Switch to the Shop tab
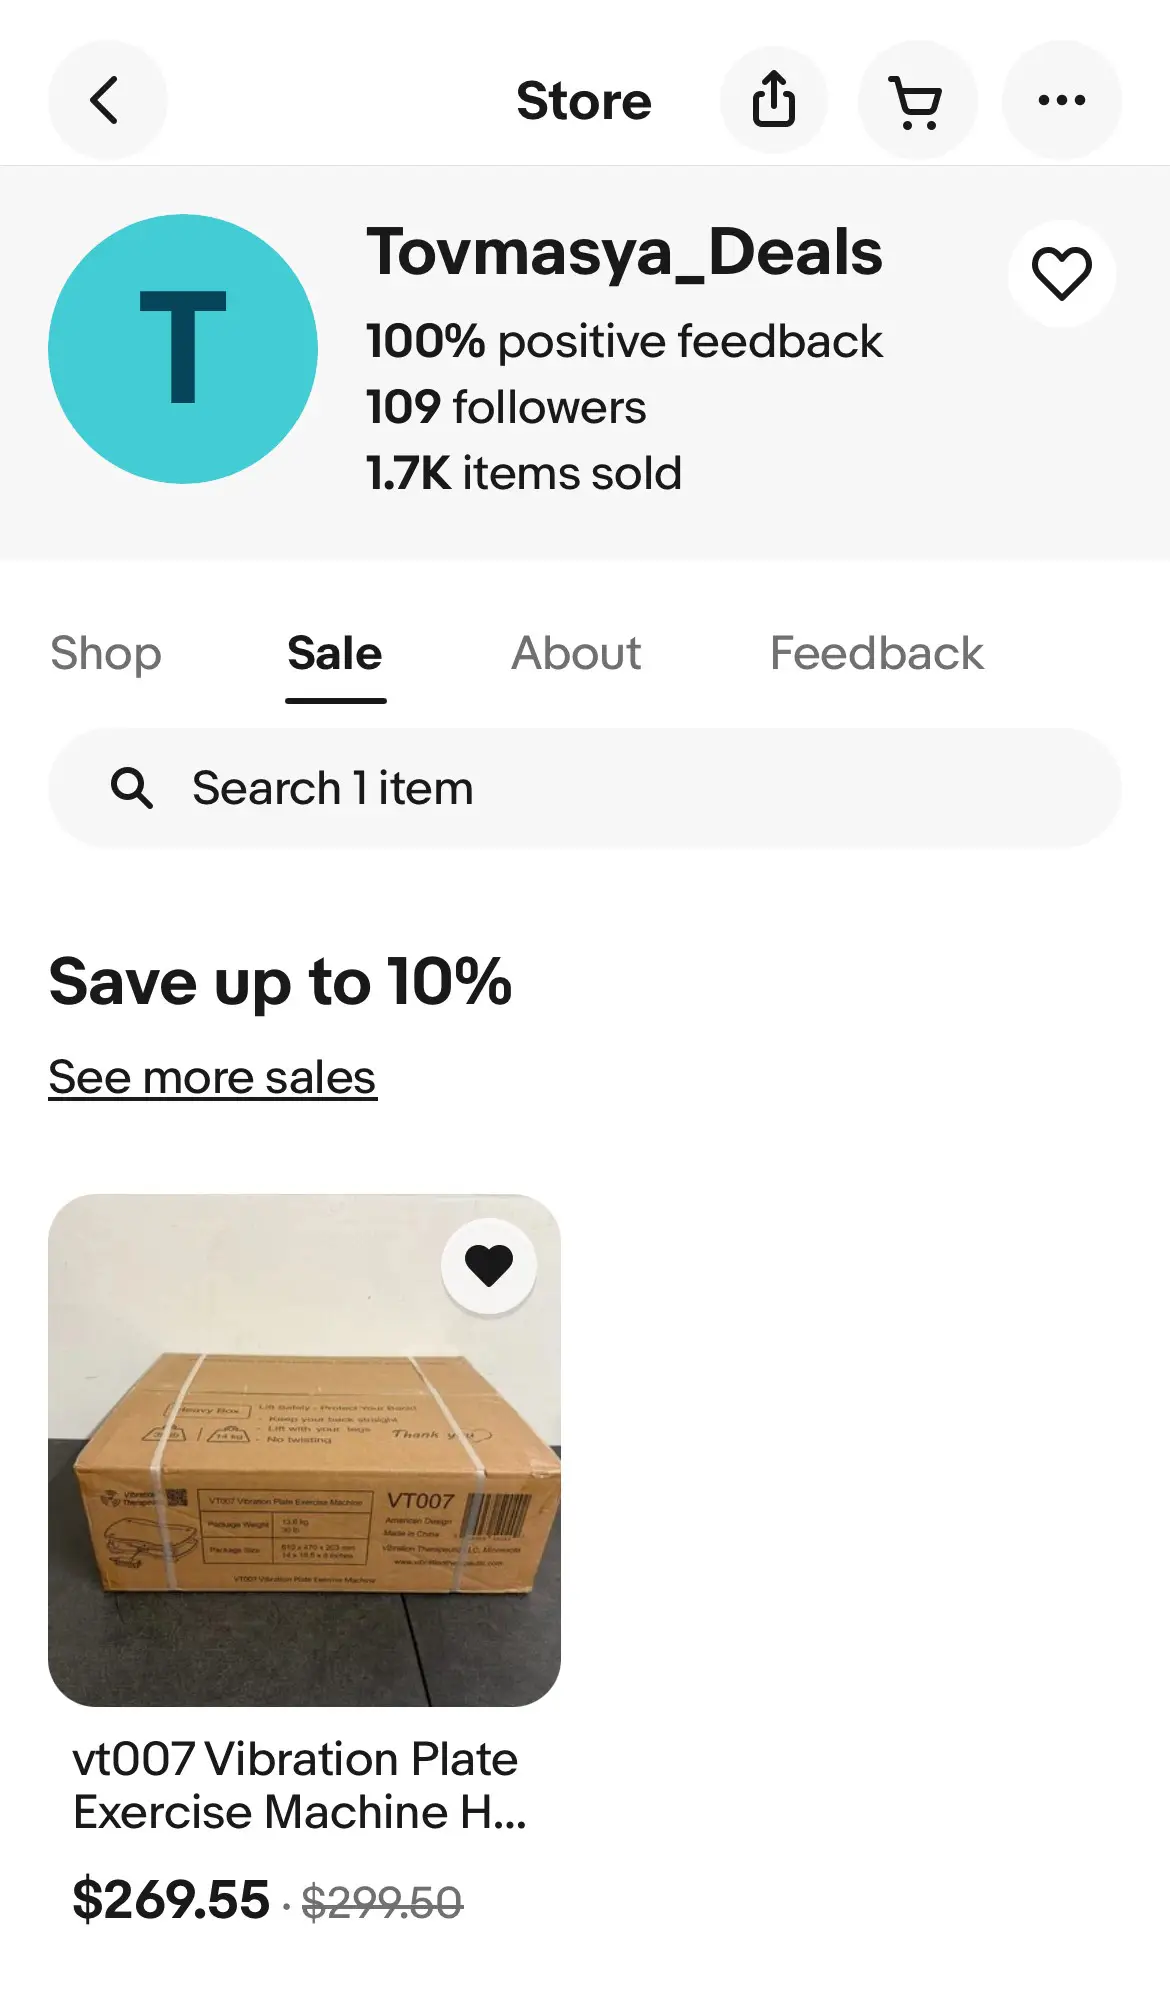Viewport: 1170px width, 1997px height. [x=106, y=654]
